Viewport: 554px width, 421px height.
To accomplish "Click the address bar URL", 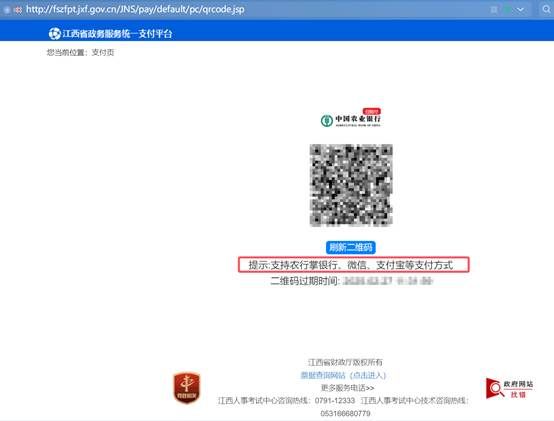I will point(135,9).
